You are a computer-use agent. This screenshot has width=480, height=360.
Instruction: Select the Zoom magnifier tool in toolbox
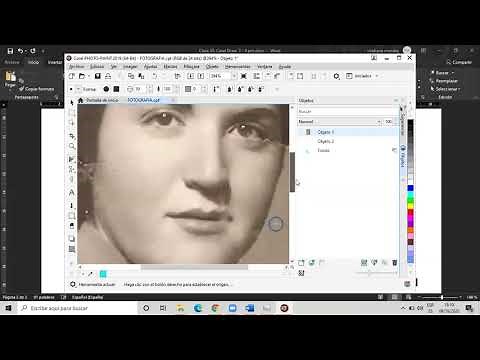[72, 146]
